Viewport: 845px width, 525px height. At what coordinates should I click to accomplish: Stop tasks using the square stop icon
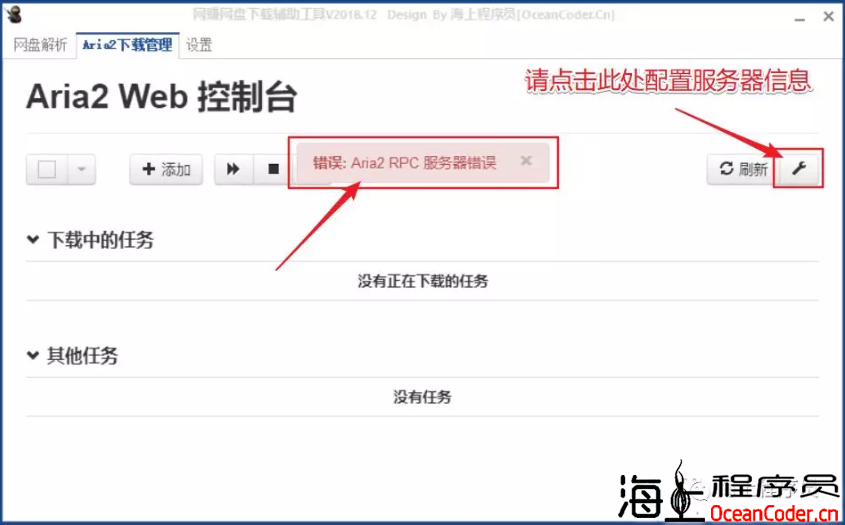[x=274, y=169]
